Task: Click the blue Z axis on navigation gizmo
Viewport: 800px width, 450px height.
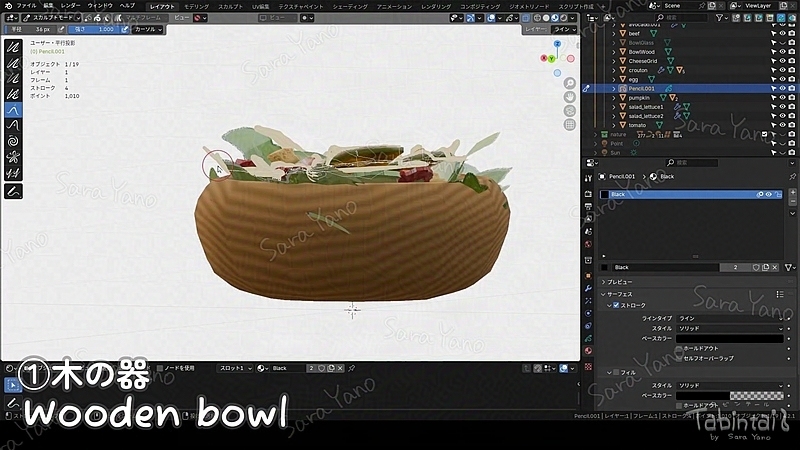Action: [557, 44]
